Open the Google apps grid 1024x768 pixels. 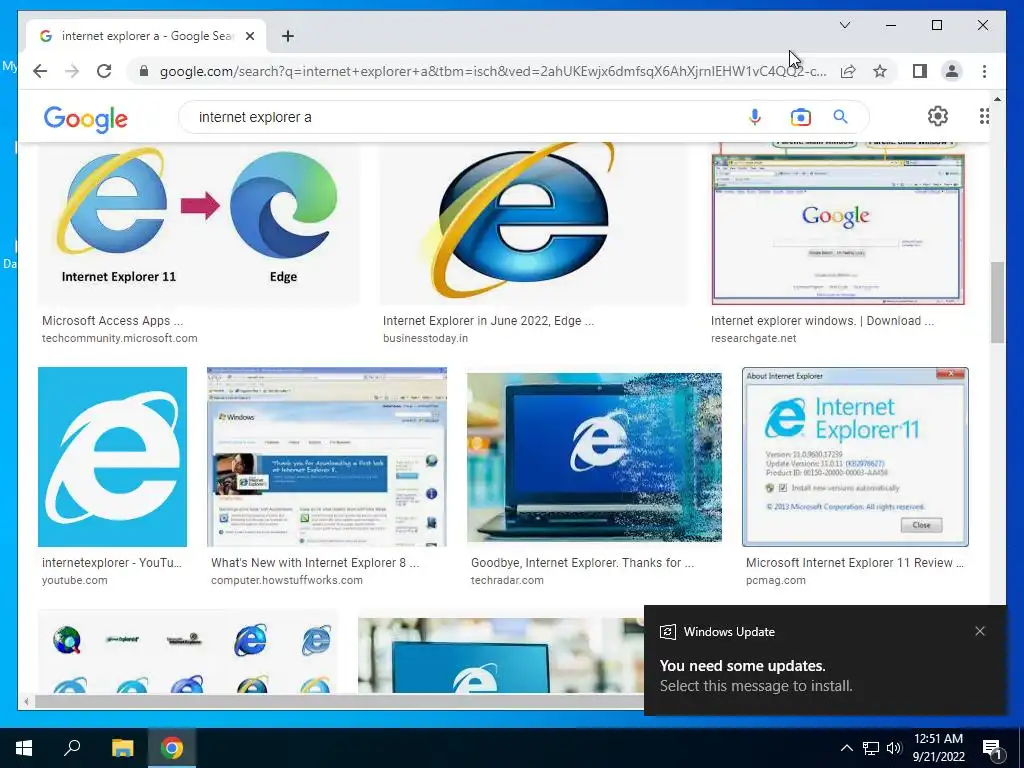pyautogui.click(x=984, y=116)
